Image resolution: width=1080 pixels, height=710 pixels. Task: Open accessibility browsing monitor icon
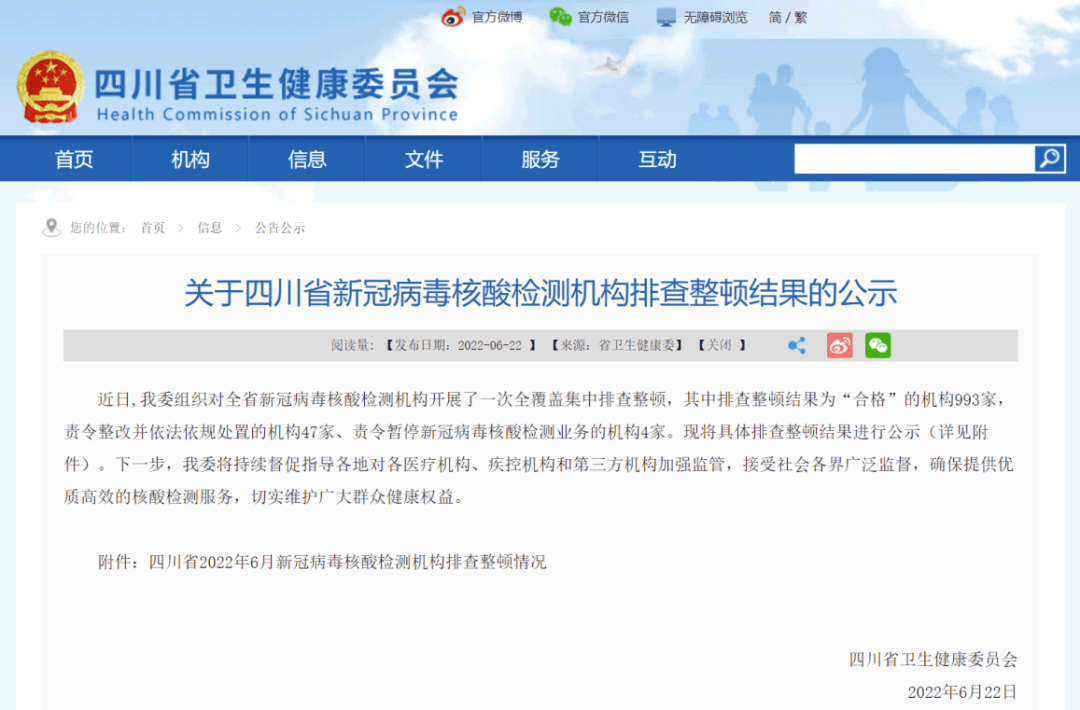[x=666, y=17]
